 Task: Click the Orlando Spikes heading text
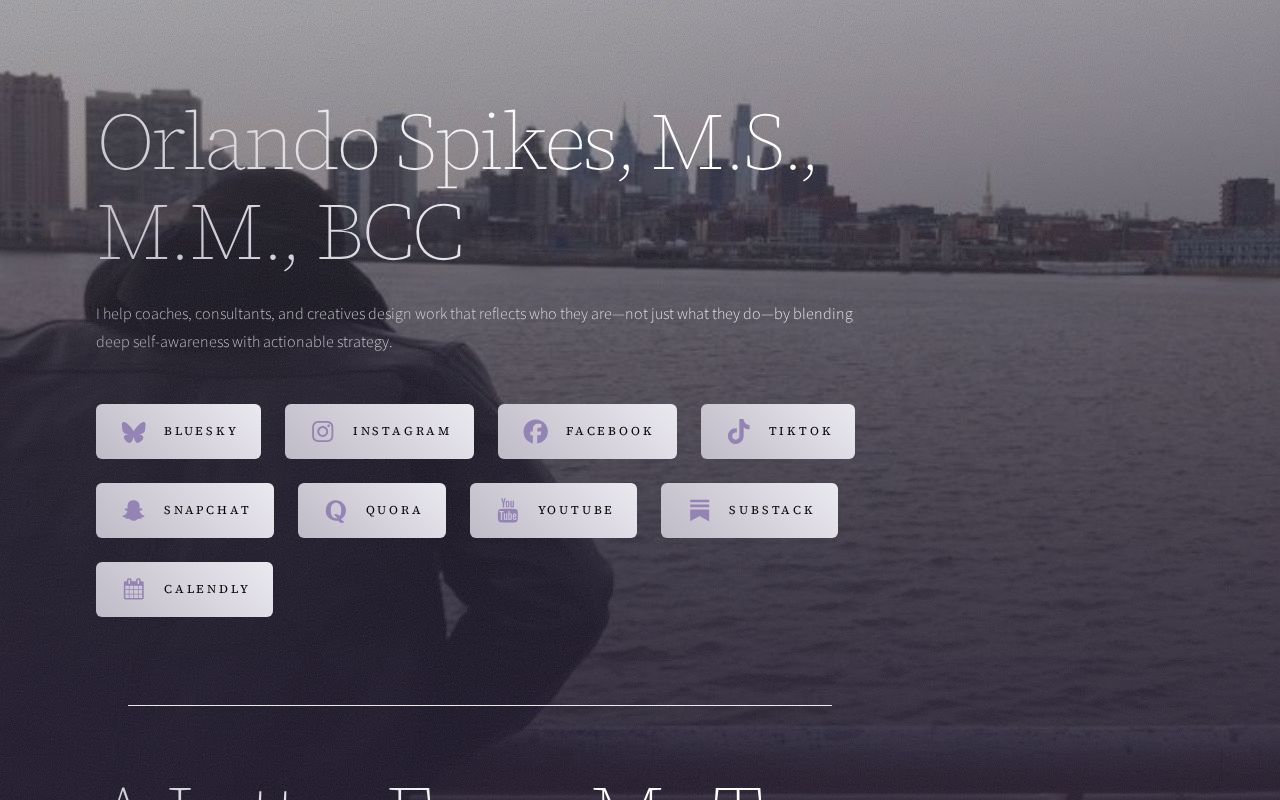point(457,188)
